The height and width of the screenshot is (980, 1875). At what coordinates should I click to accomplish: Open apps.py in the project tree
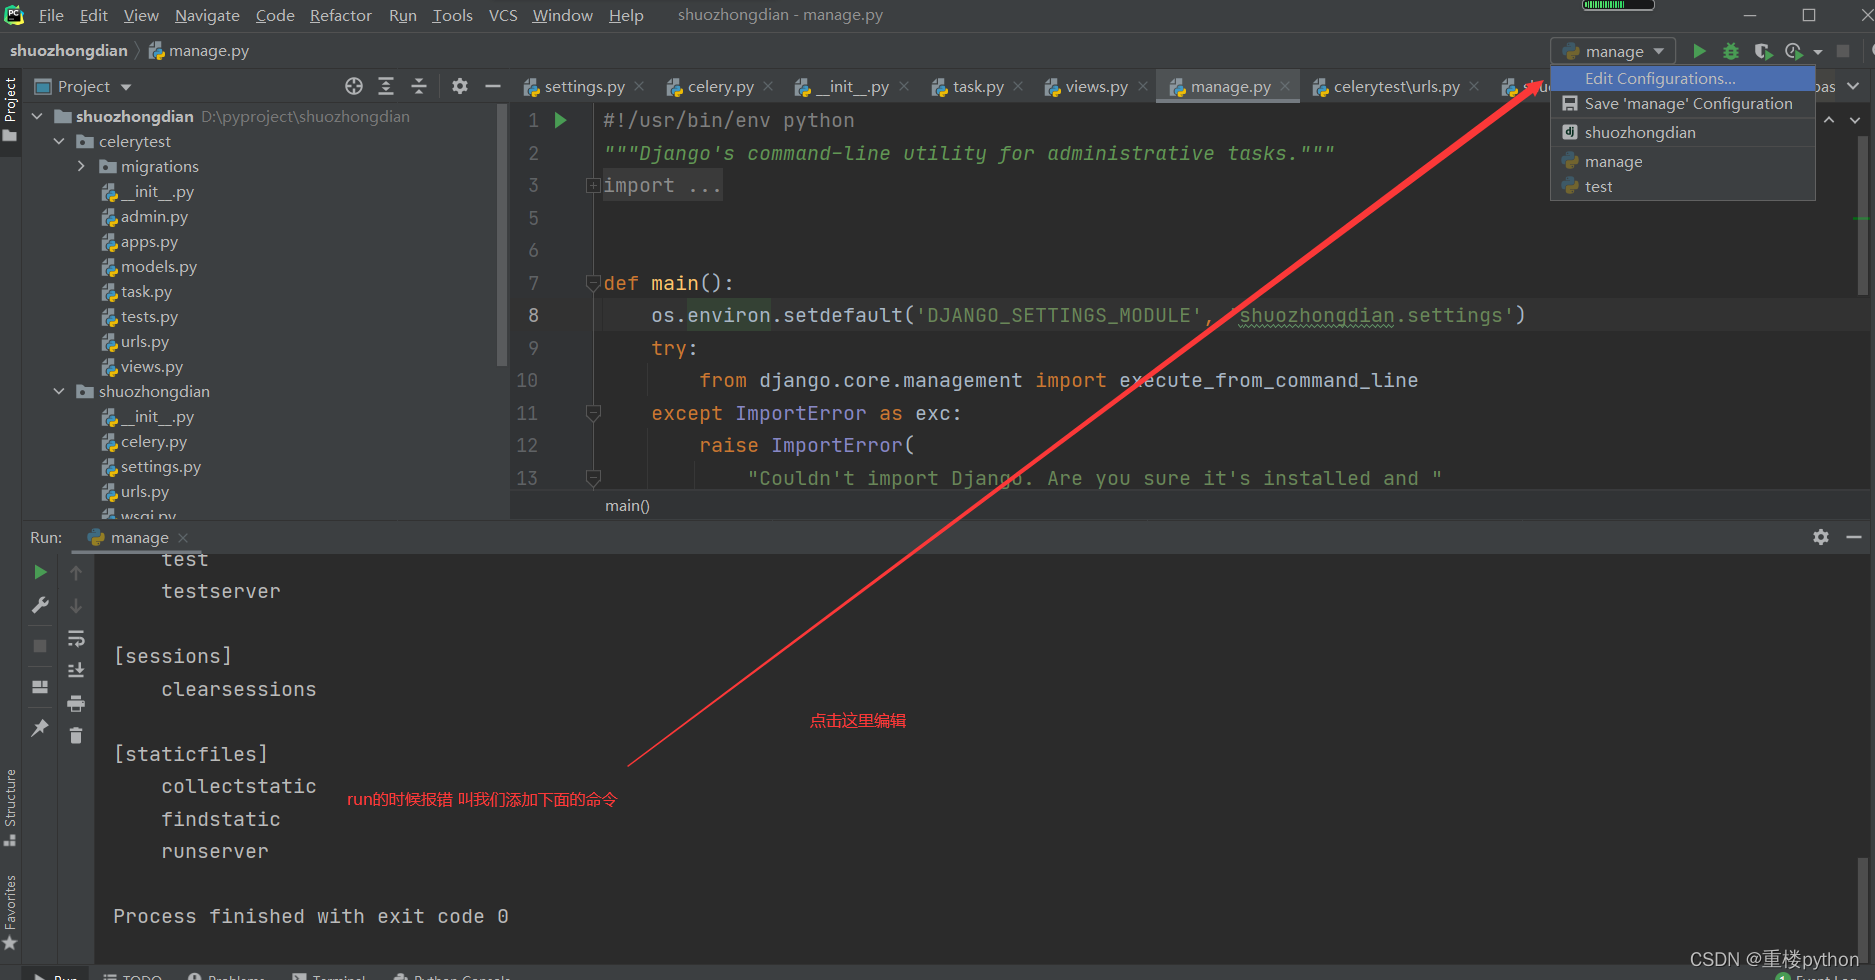tap(139, 242)
